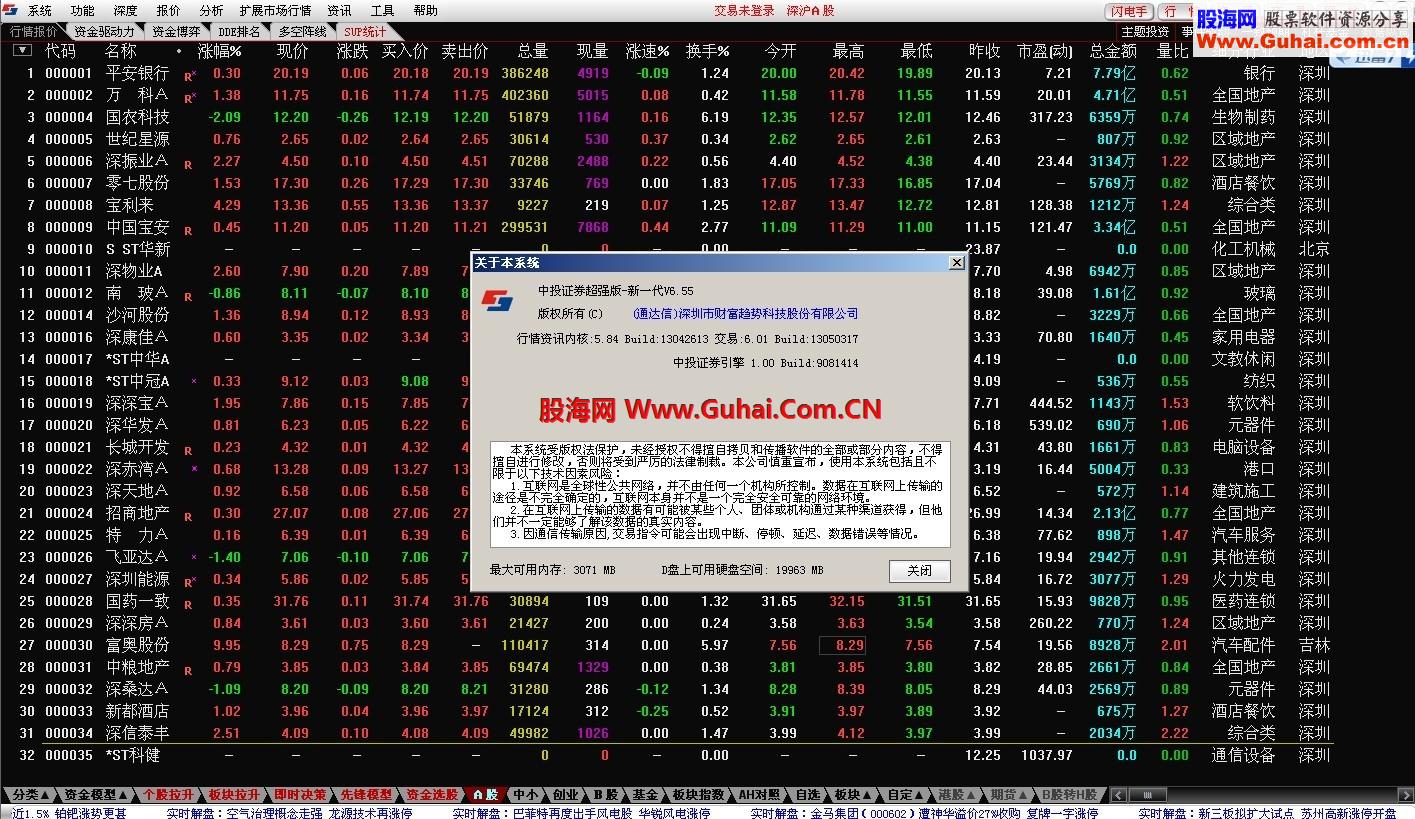Sort by the 现价 column header
This screenshot has height=819, width=1415.
pos(293,50)
